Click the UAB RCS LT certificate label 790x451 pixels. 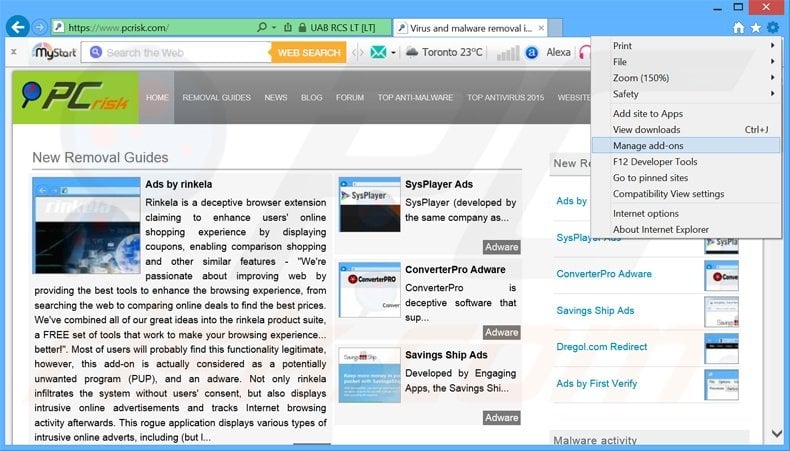(x=343, y=28)
